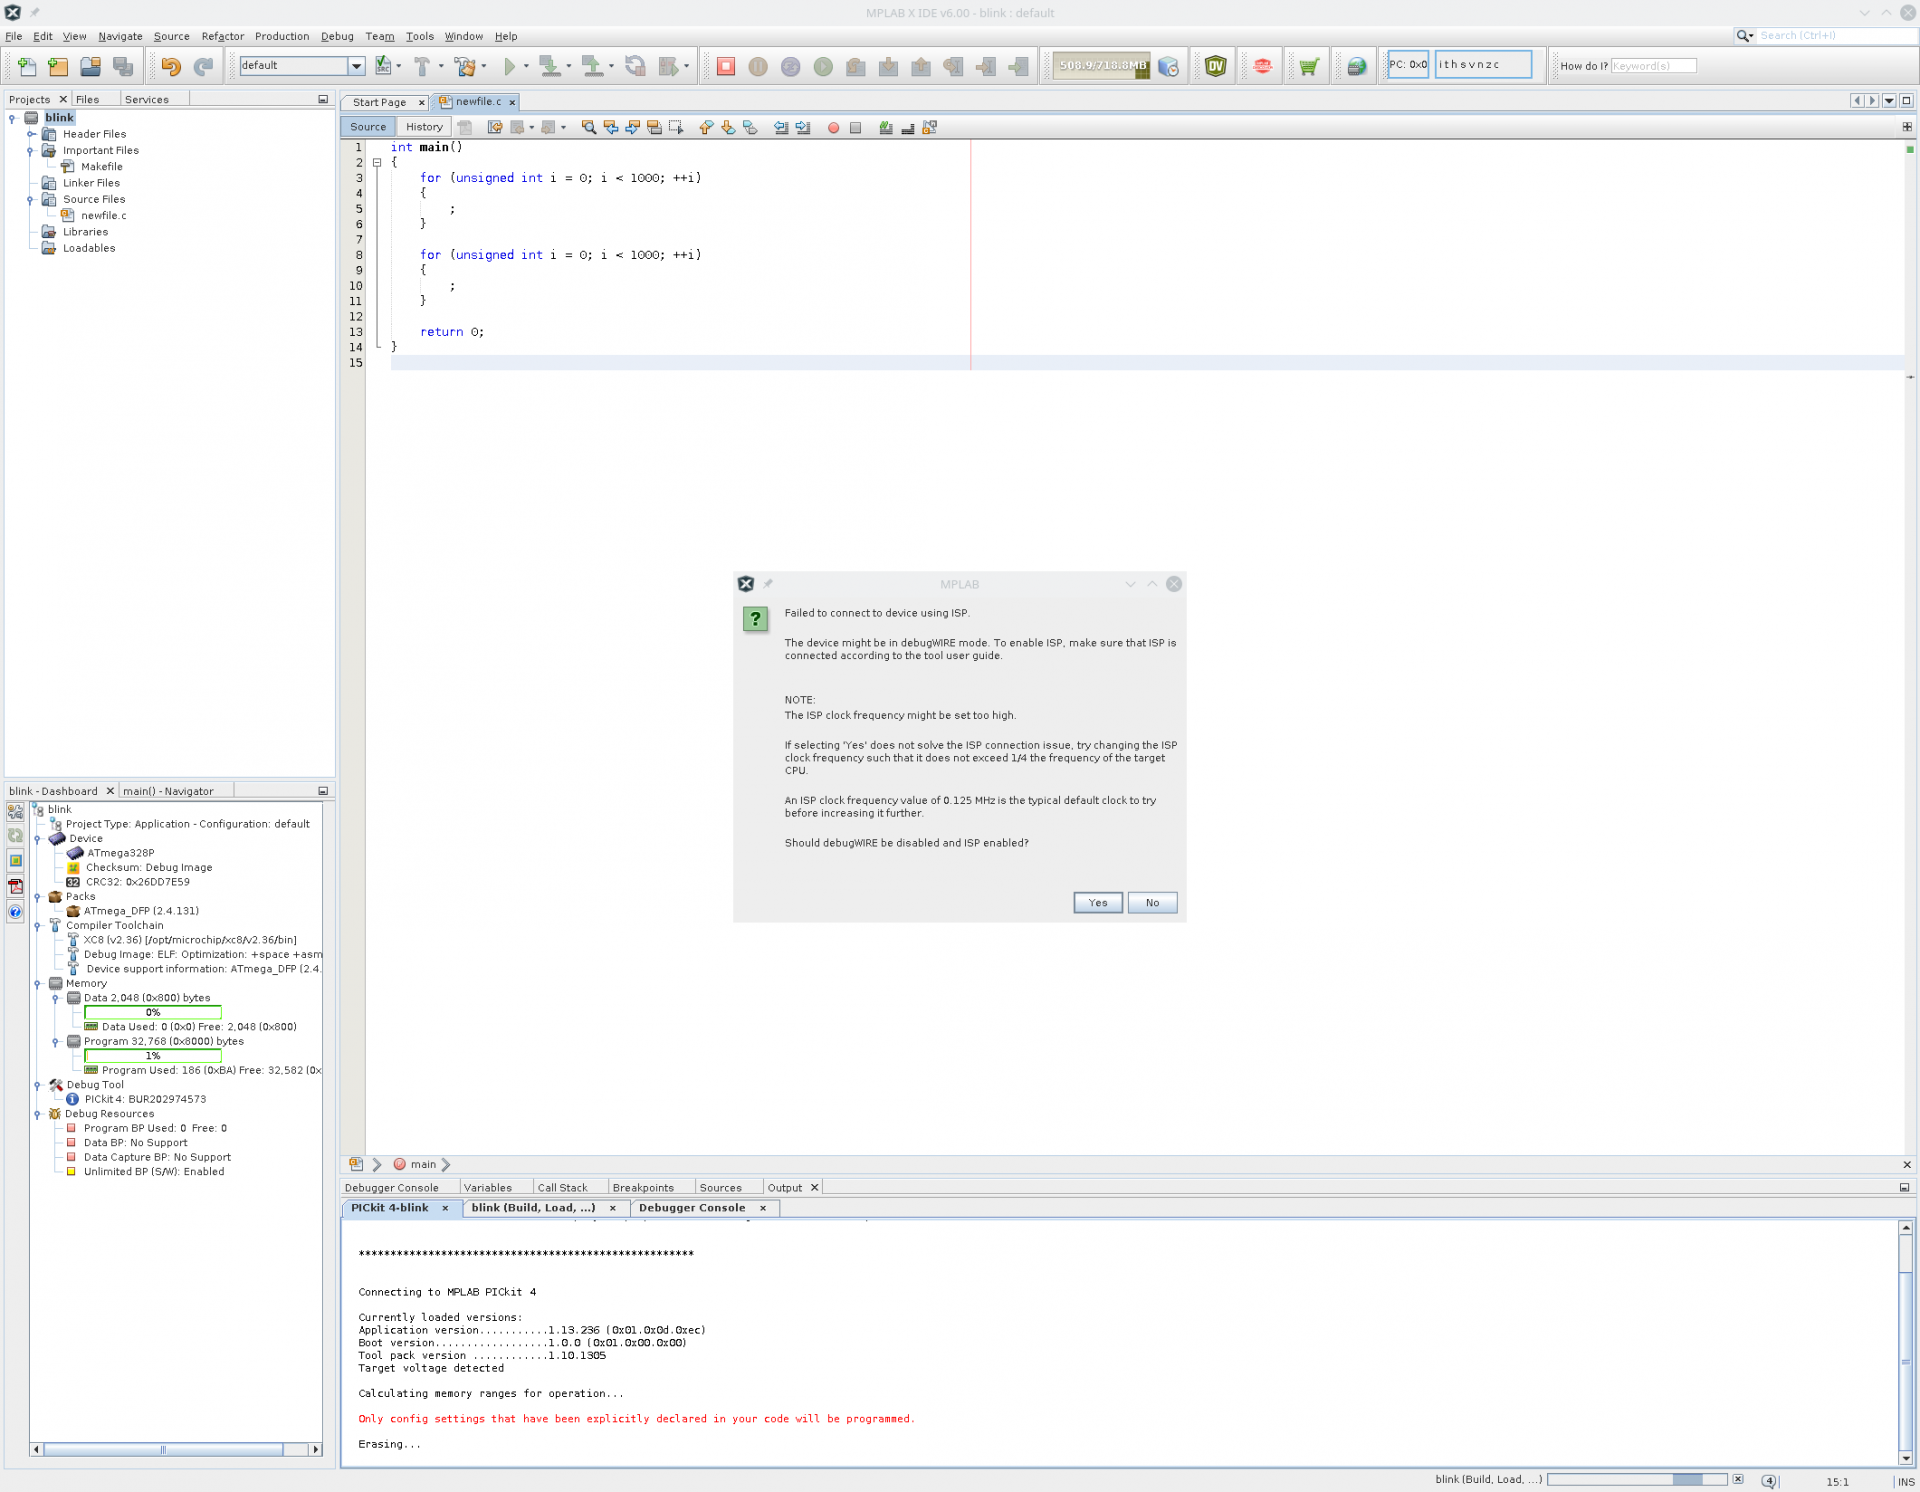Click the Set Project Configuration SRC icon
The image size is (1920, 1492).
click(383, 66)
